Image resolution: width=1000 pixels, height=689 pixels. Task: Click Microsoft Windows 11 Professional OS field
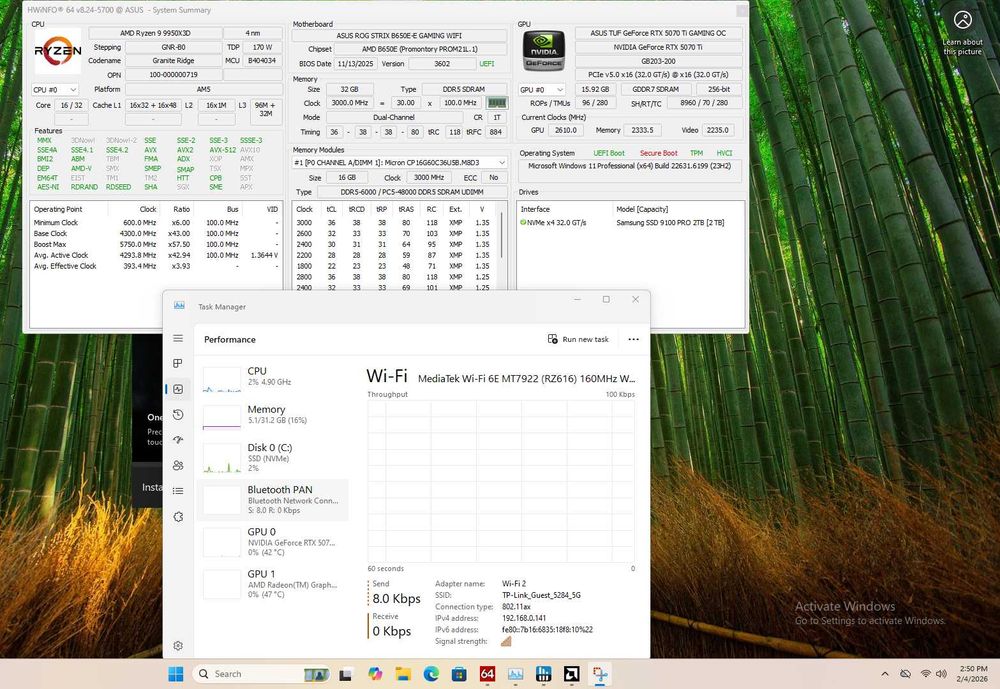629,166
